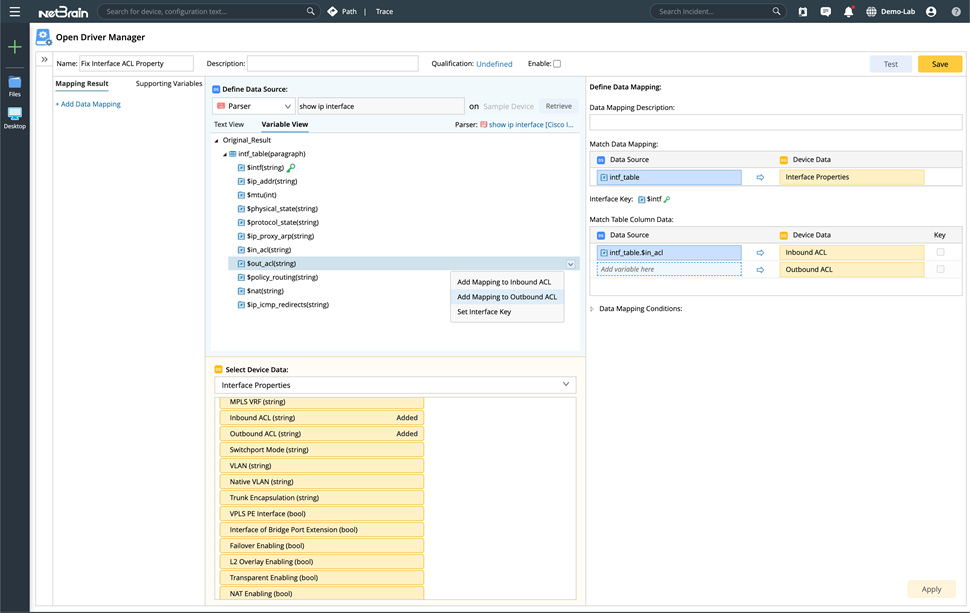The height and width of the screenshot is (613, 970).
Task: Open the chat messages icon
Action: pos(825,12)
